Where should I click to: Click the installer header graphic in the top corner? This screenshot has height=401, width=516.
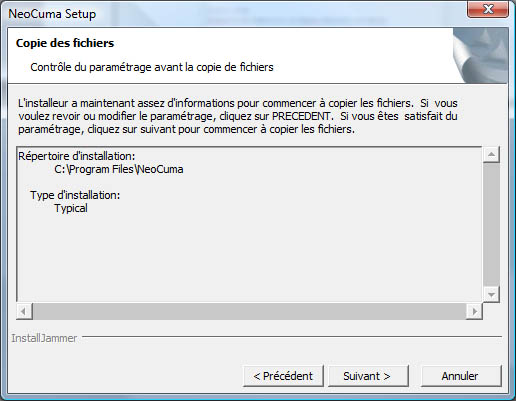coord(480,56)
